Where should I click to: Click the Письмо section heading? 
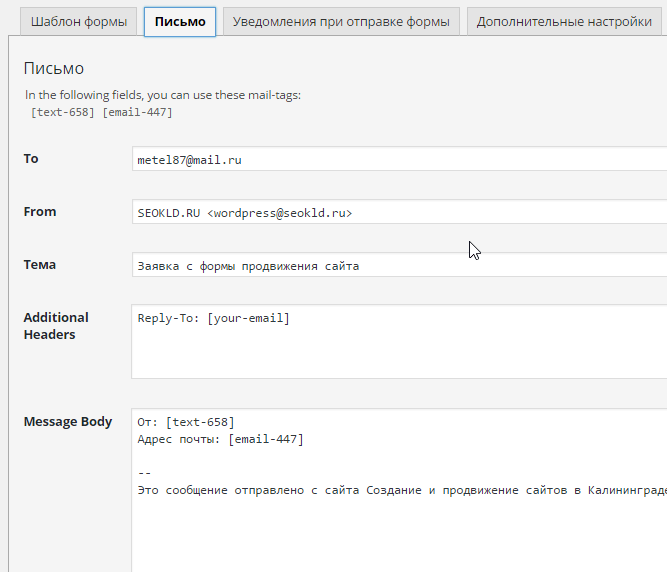tap(54, 68)
